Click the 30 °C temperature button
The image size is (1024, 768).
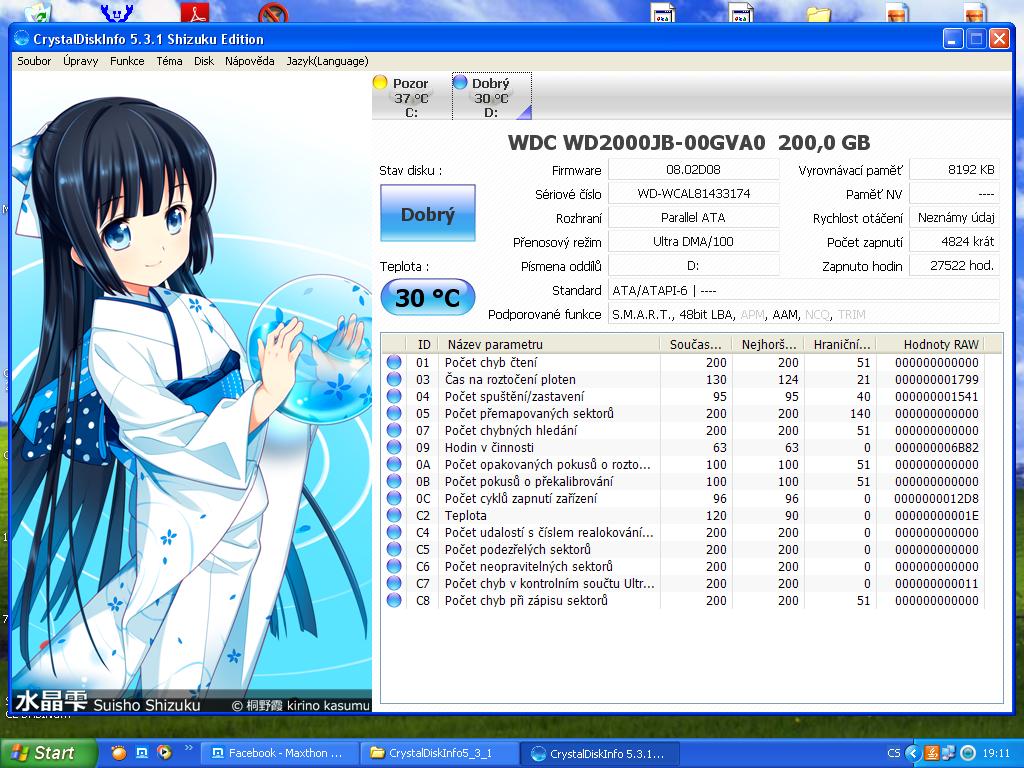pos(428,297)
